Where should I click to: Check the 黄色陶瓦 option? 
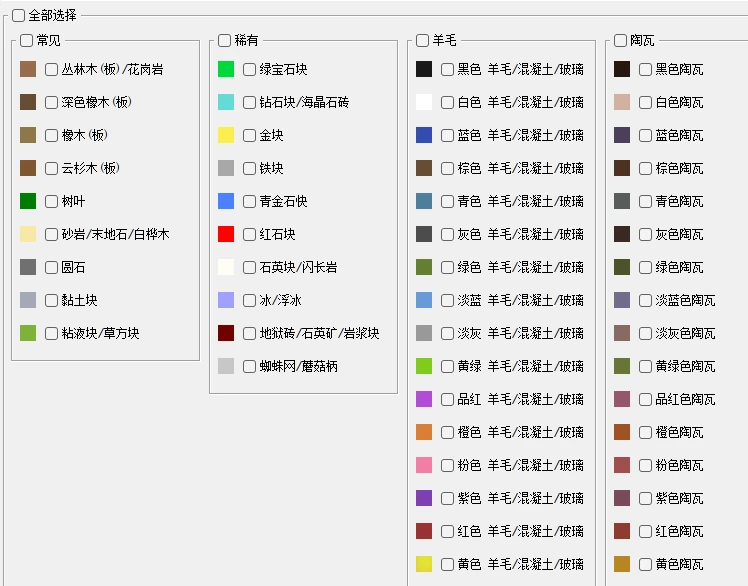(645, 564)
